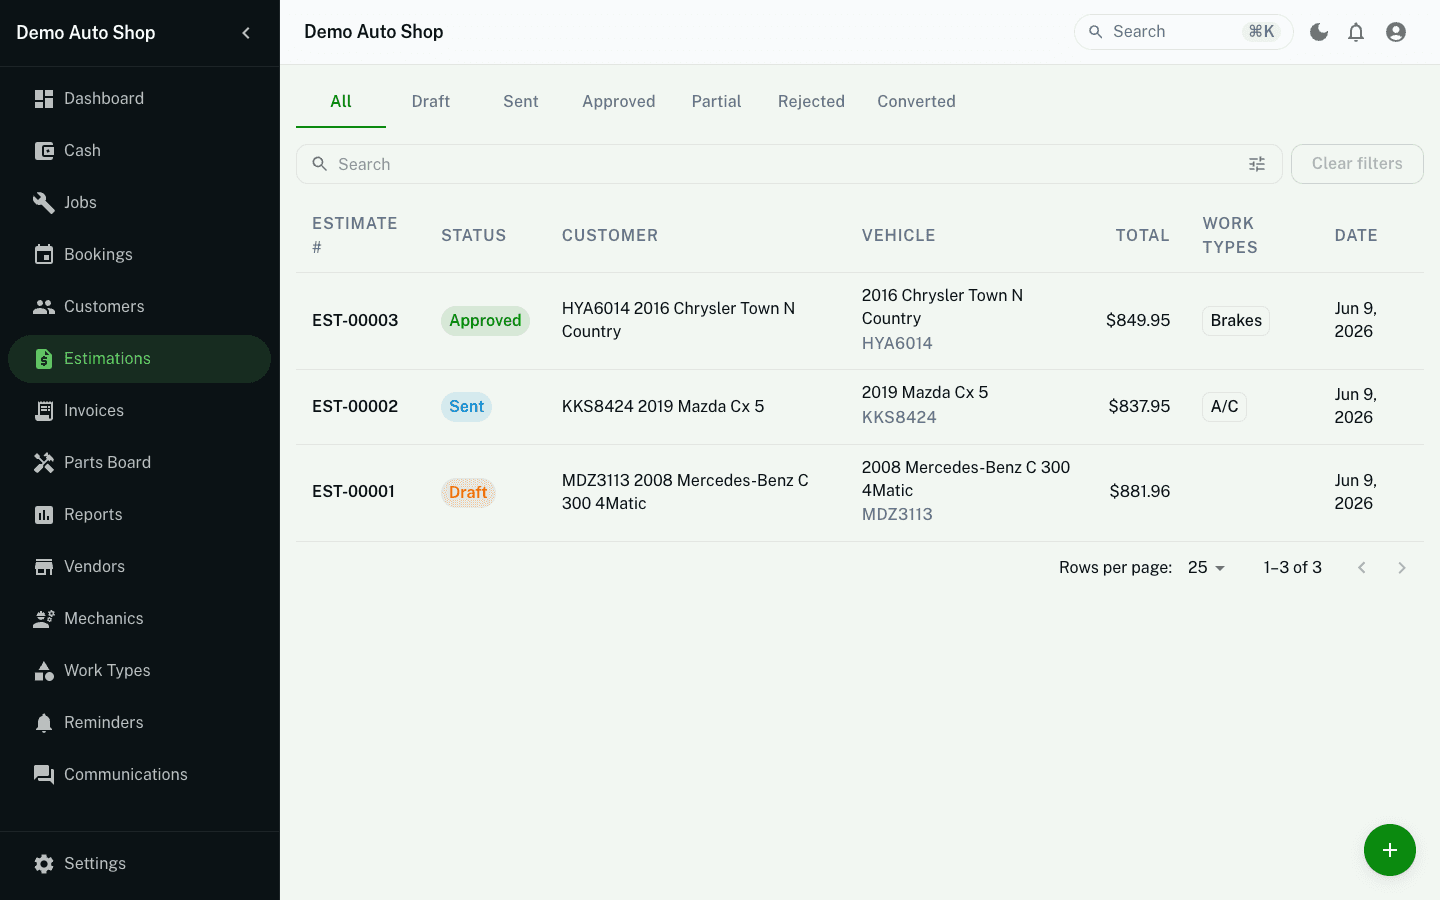Switch to the Draft tab

(431, 101)
